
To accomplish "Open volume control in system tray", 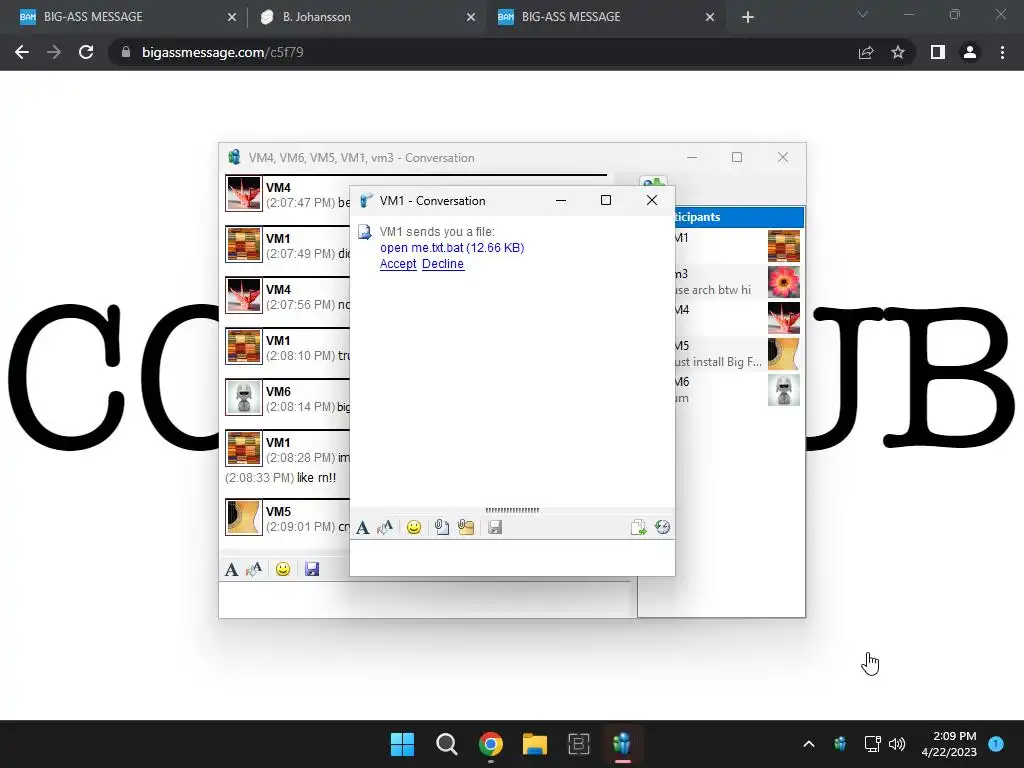I will (x=897, y=744).
